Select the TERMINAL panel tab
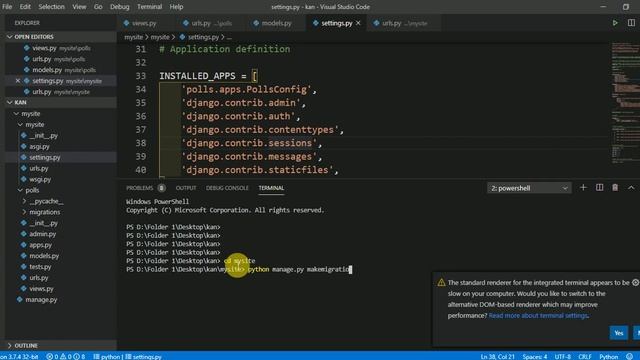 [x=271, y=188]
